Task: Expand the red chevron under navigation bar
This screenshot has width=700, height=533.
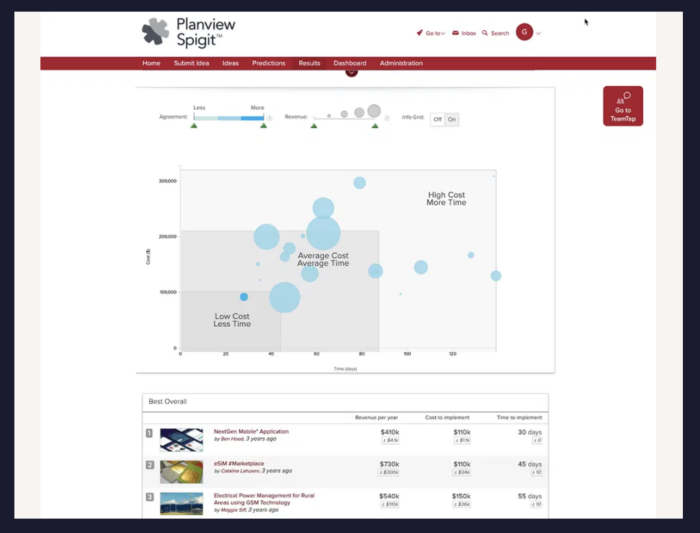Action: pos(351,73)
